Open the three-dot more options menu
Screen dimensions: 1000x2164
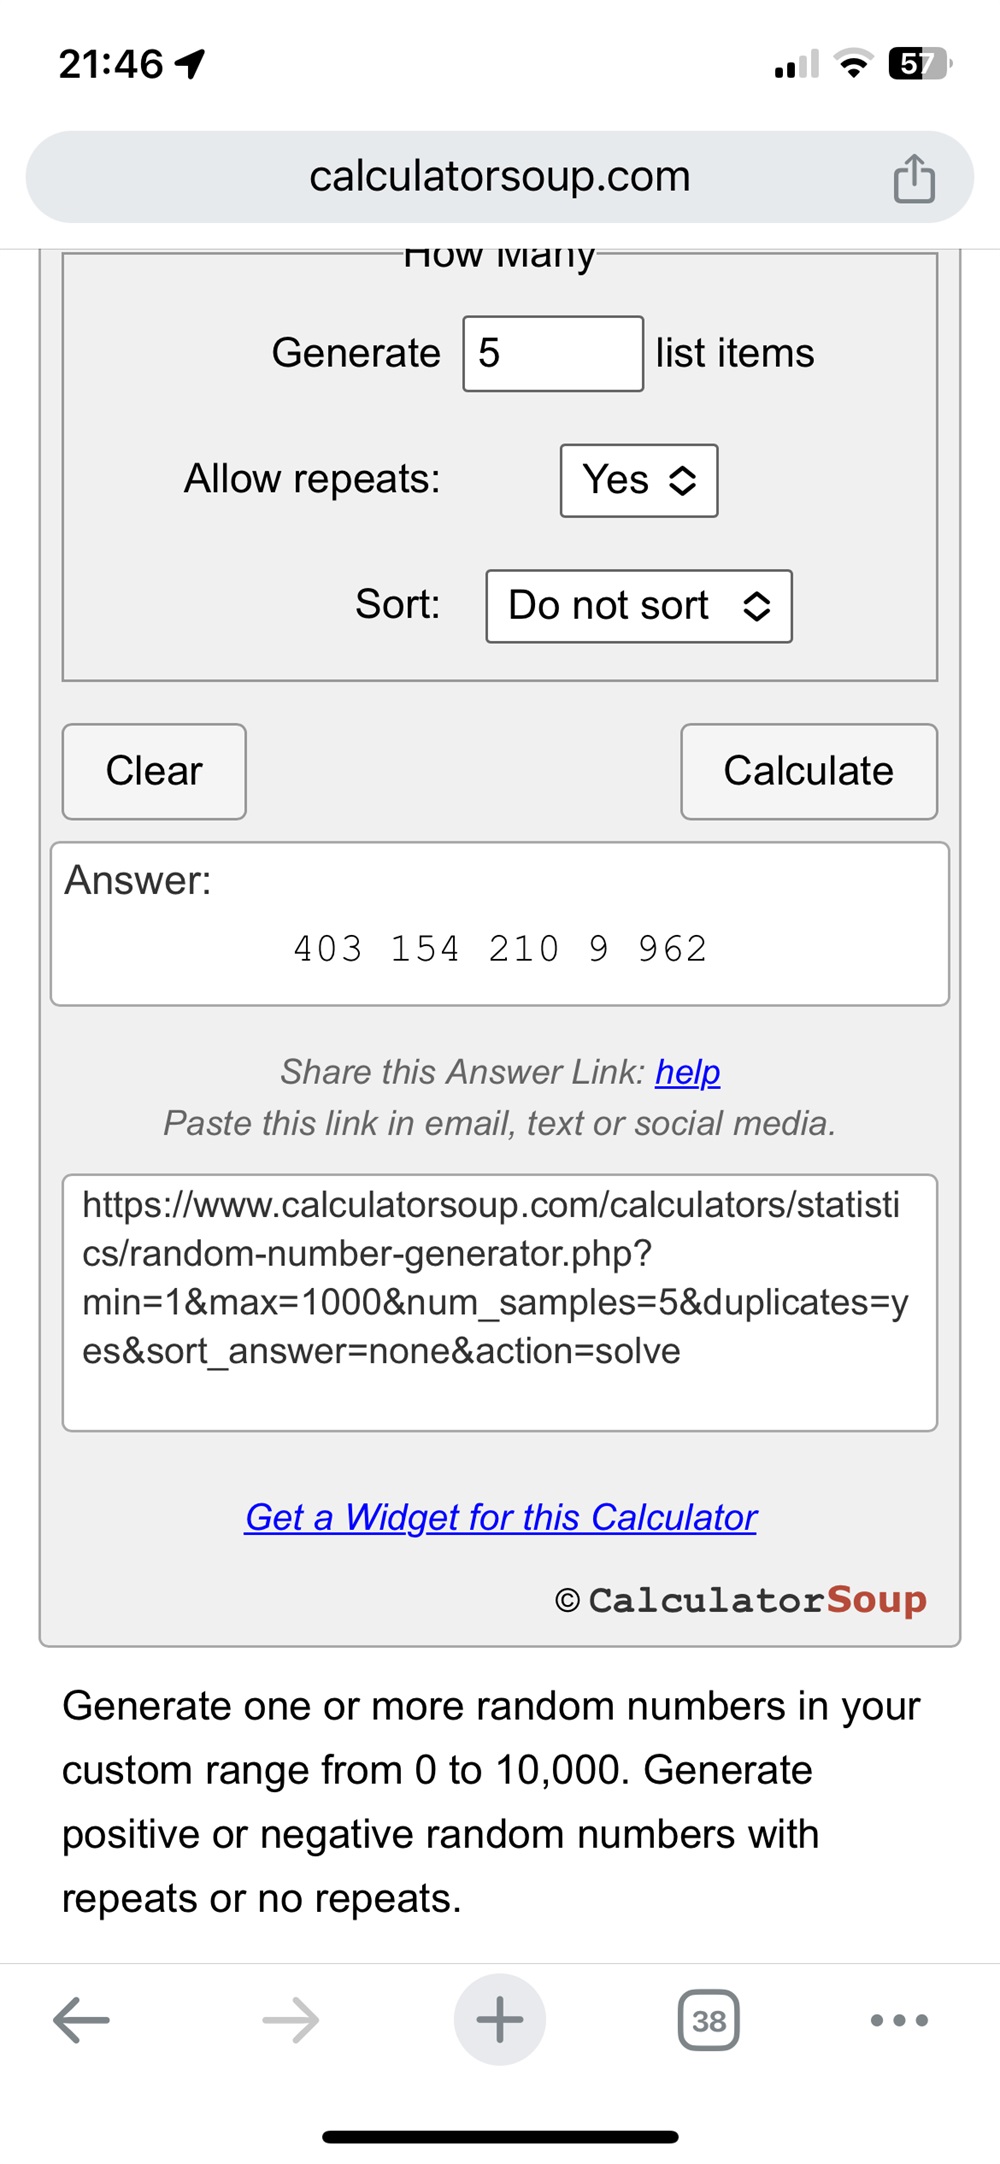click(x=899, y=2020)
